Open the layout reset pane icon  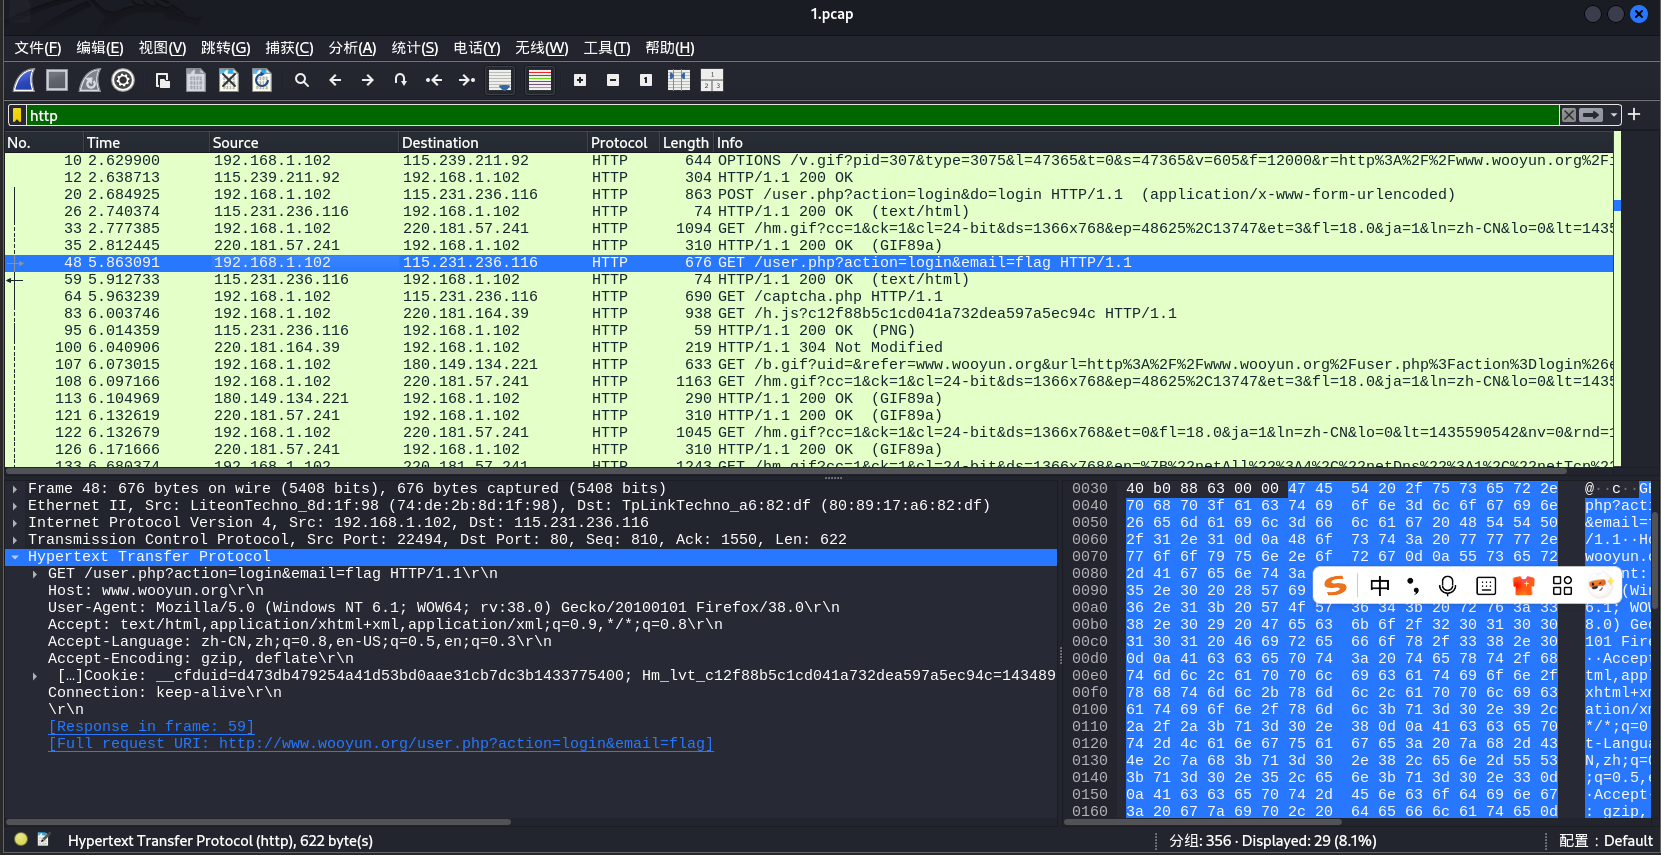[712, 80]
